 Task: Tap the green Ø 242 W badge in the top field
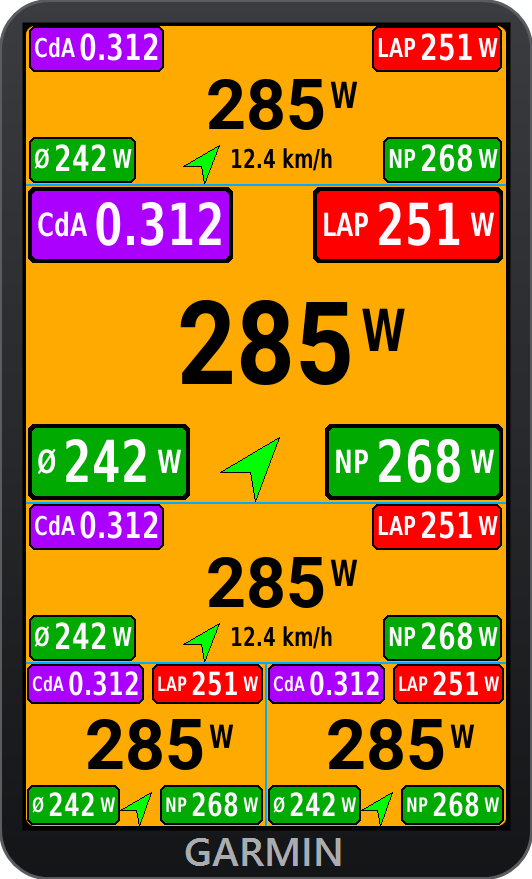pyautogui.click(x=82, y=160)
